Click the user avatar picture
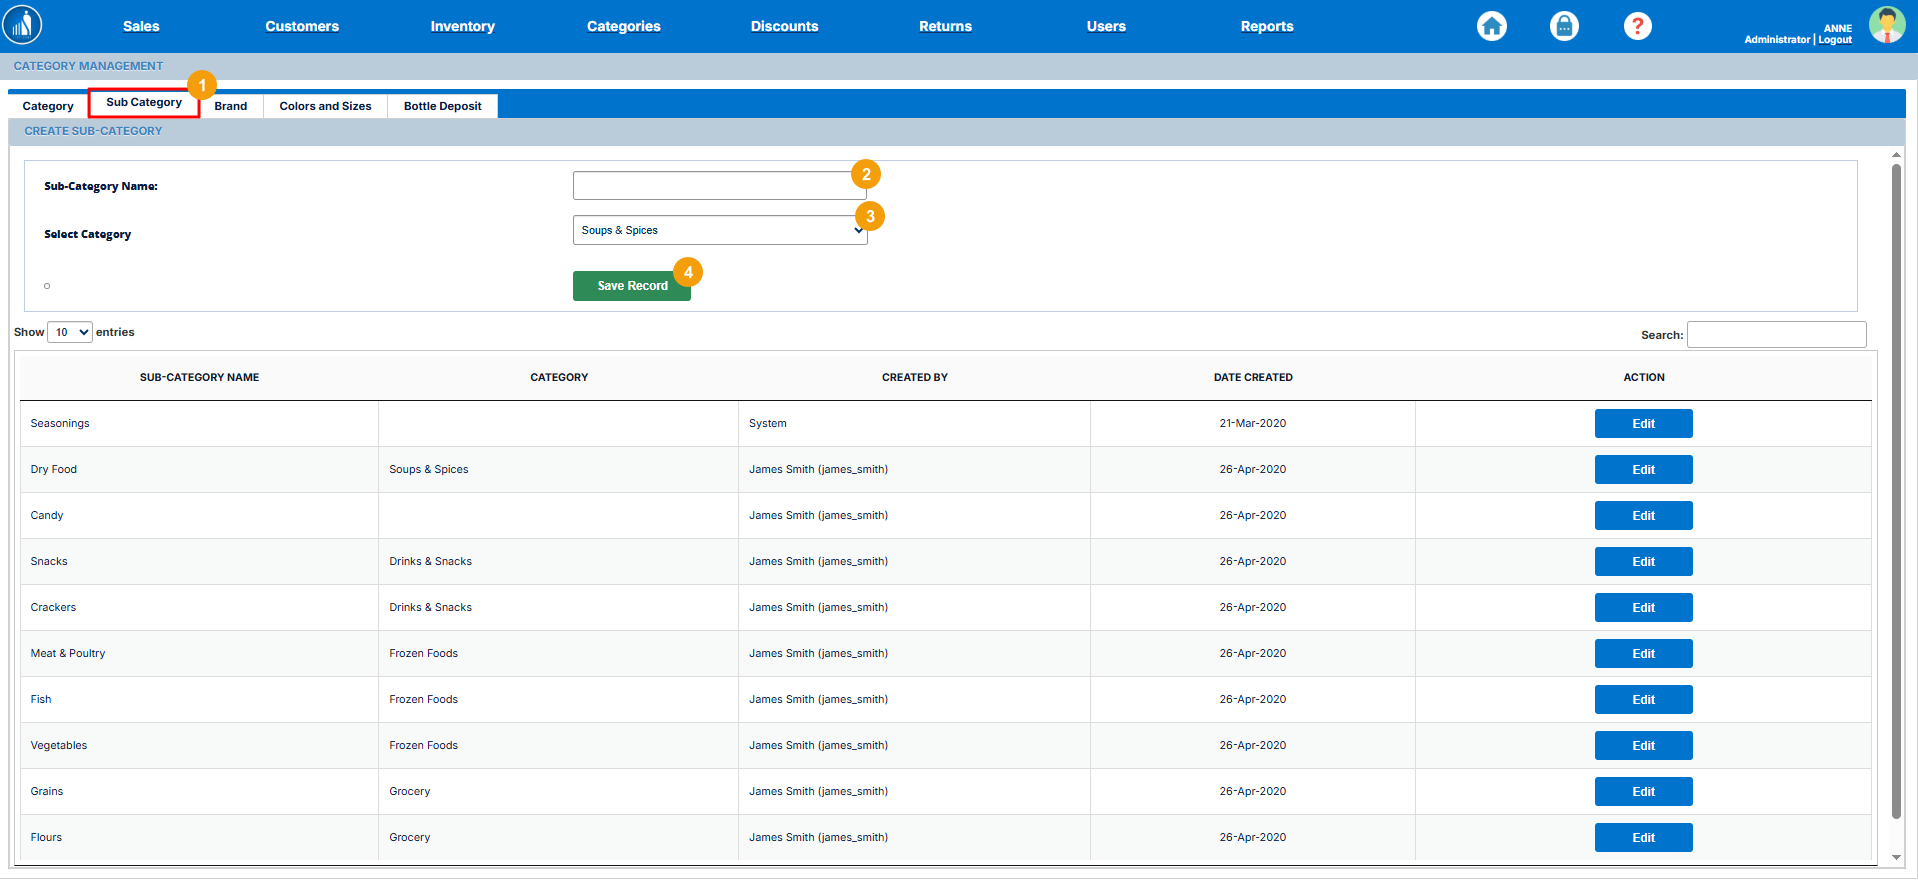This screenshot has height=885, width=1918. 1886,25
